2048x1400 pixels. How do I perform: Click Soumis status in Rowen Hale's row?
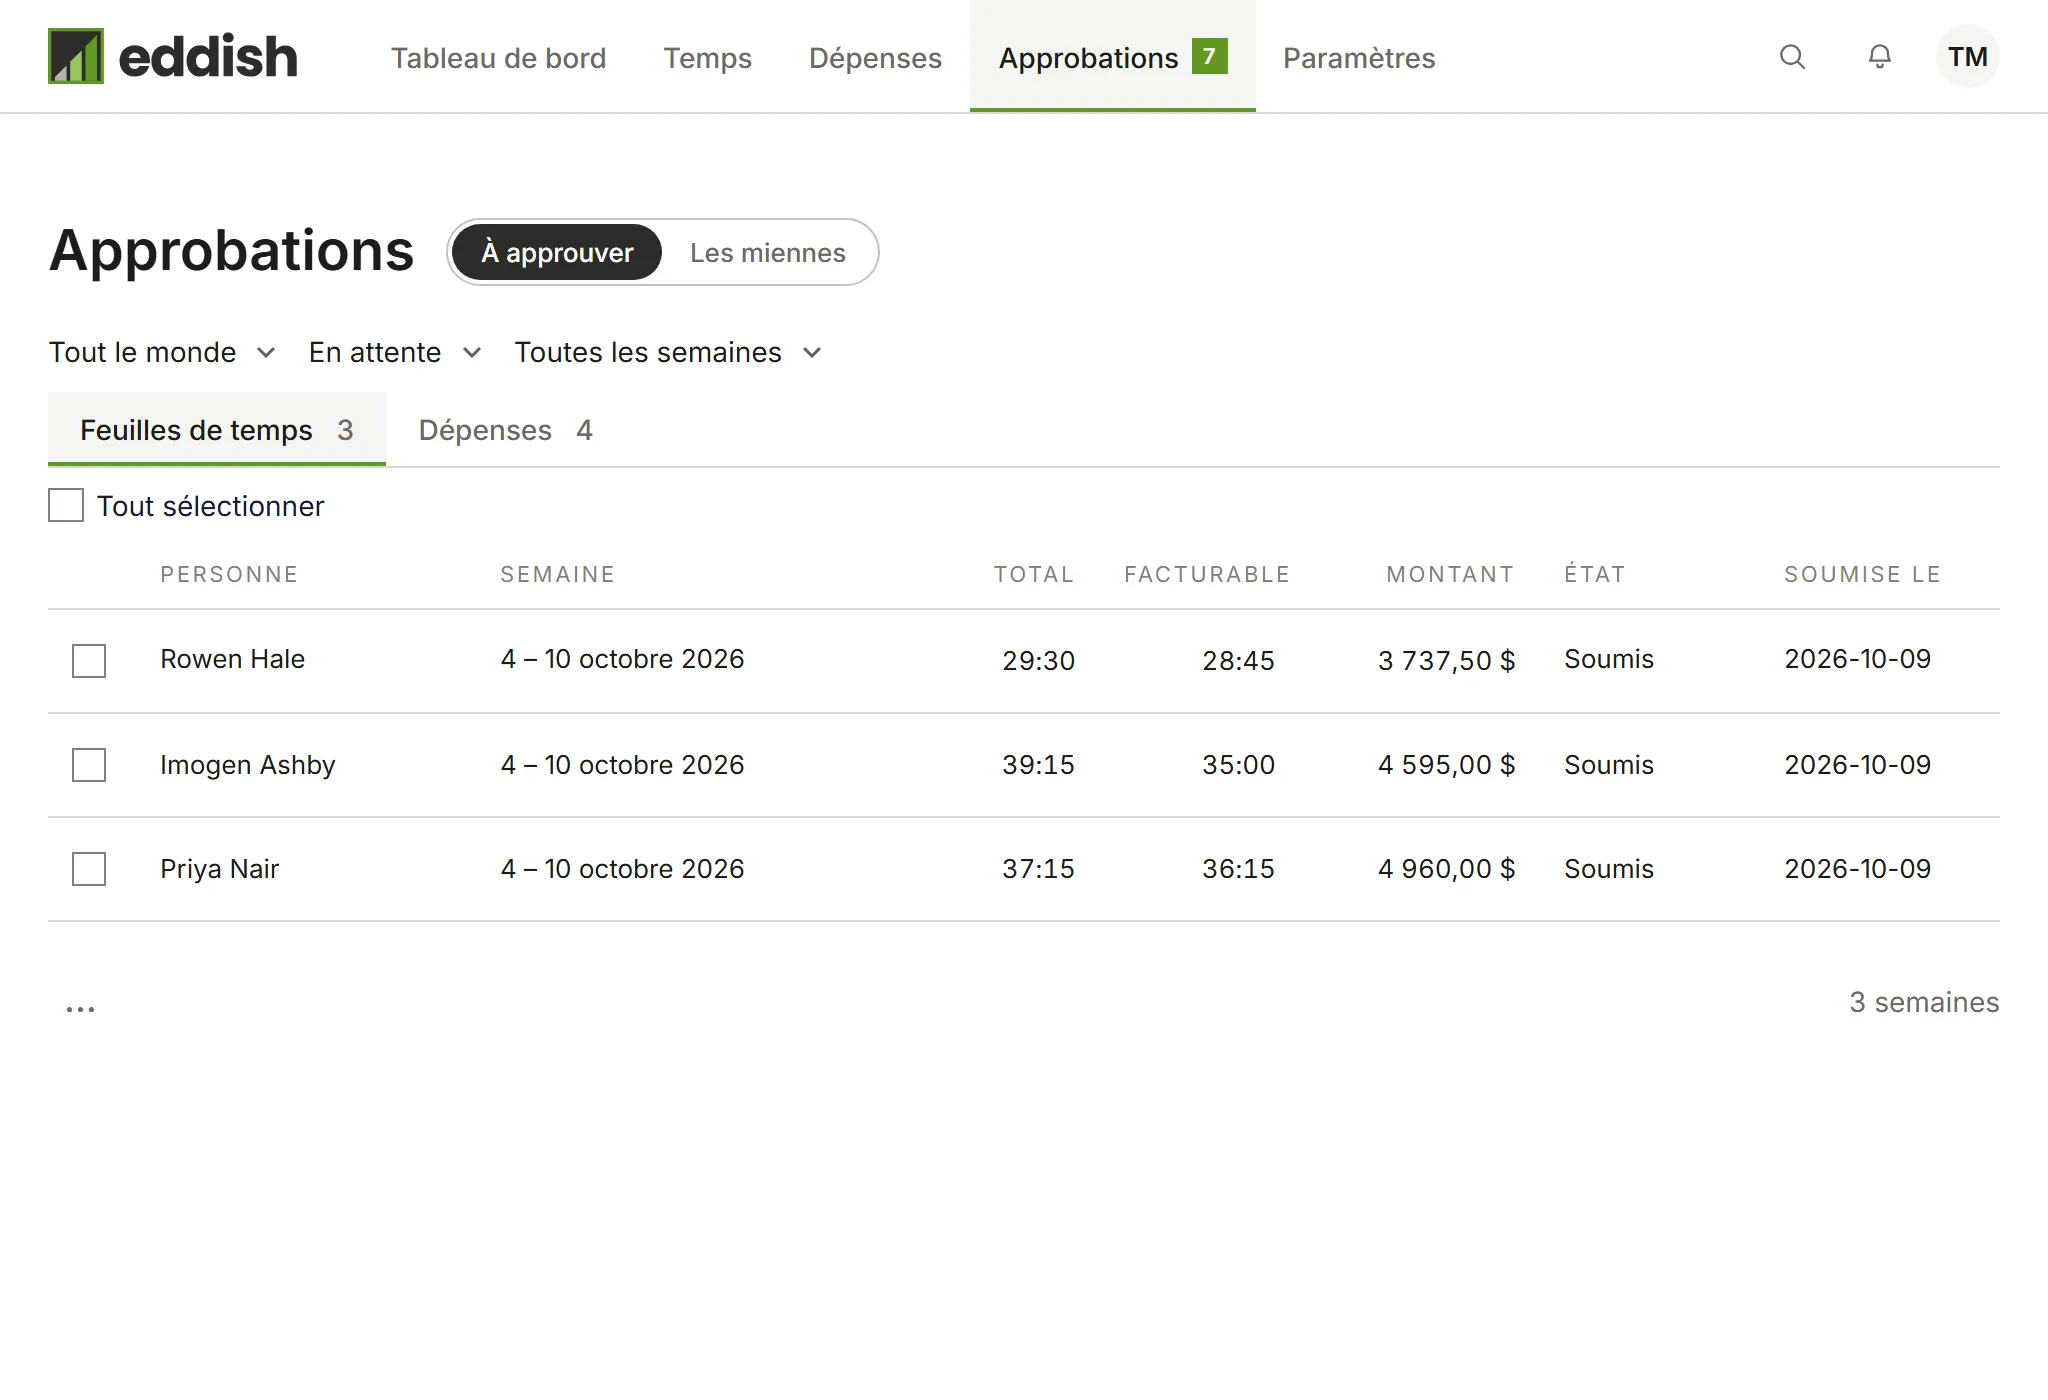[x=1609, y=659]
